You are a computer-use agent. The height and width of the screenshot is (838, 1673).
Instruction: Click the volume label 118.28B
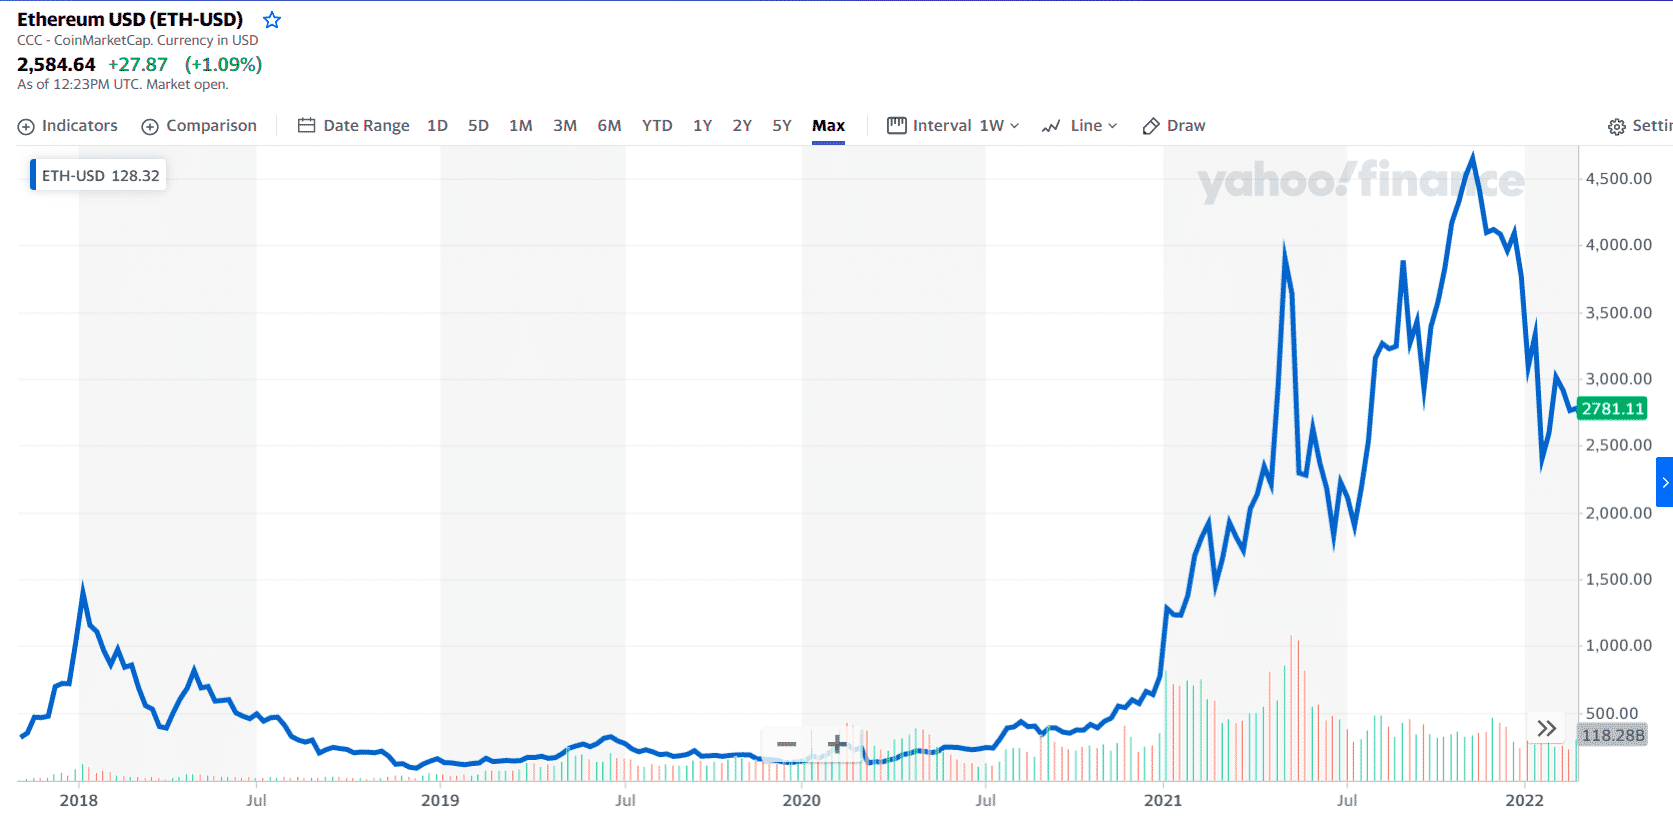point(1612,736)
